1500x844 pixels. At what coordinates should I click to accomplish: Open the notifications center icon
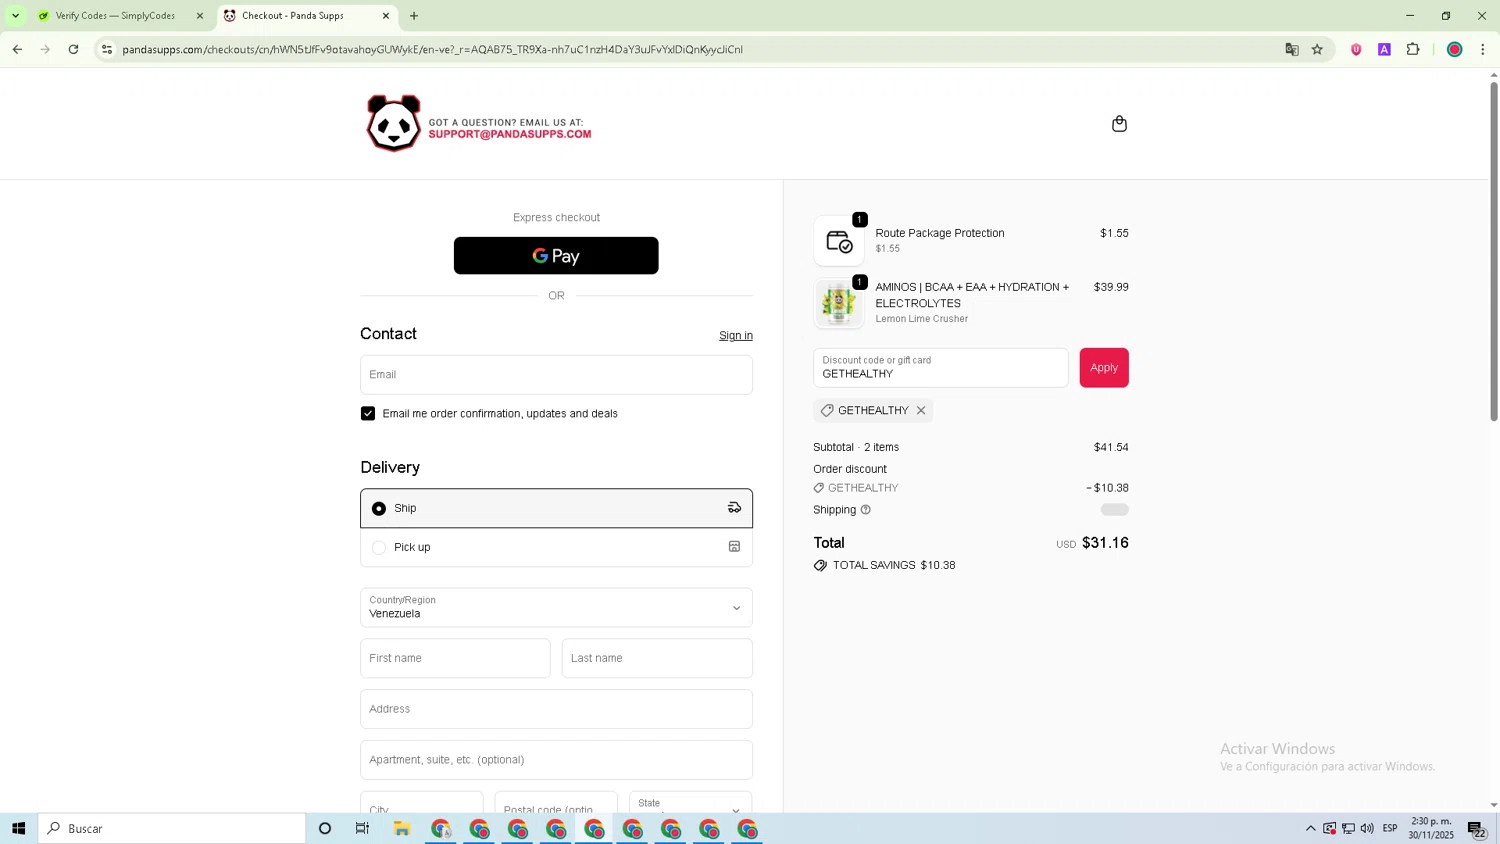click(1477, 829)
